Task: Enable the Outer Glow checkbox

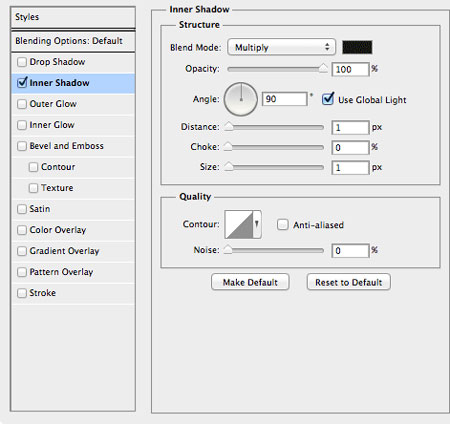Action: pyautogui.click(x=22, y=104)
